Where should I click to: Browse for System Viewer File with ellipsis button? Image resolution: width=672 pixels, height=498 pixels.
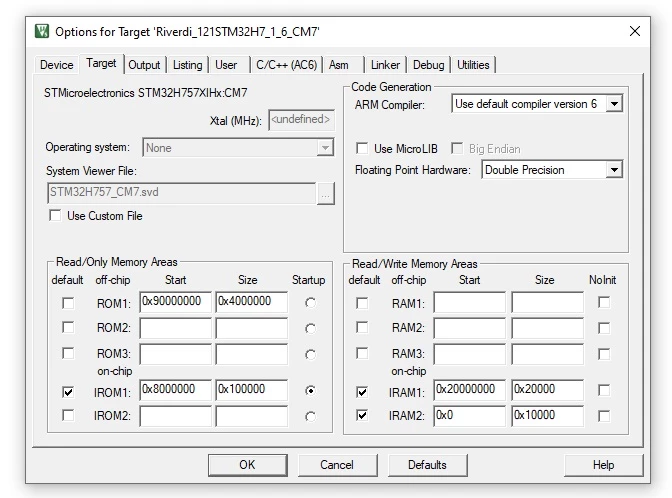pos(326,194)
